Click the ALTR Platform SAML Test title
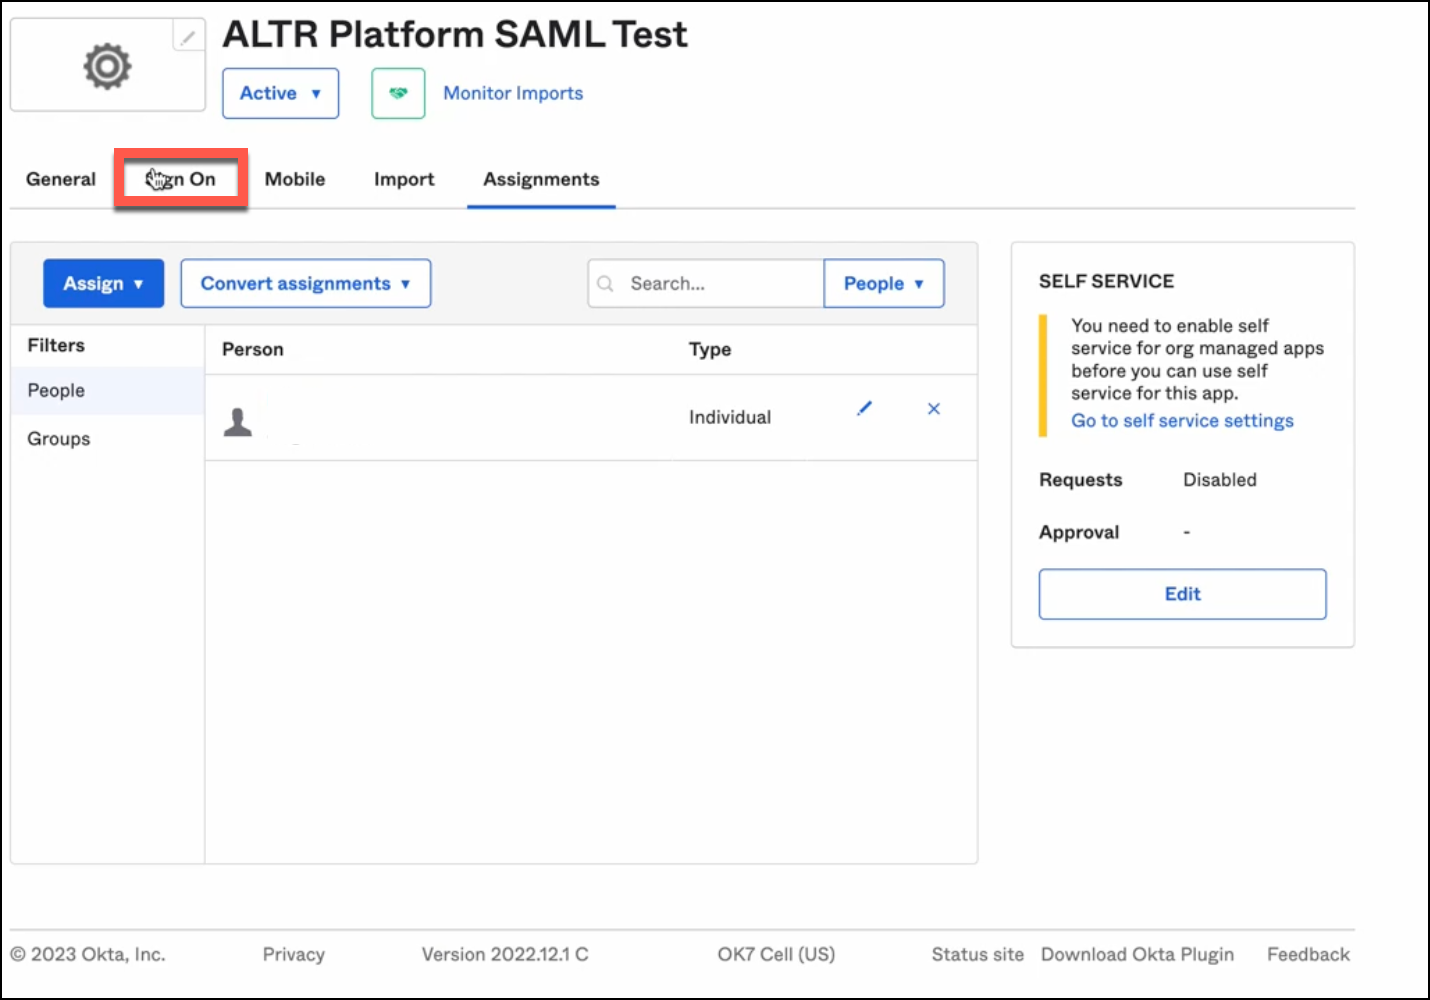The height and width of the screenshot is (1000, 1430). click(455, 34)
